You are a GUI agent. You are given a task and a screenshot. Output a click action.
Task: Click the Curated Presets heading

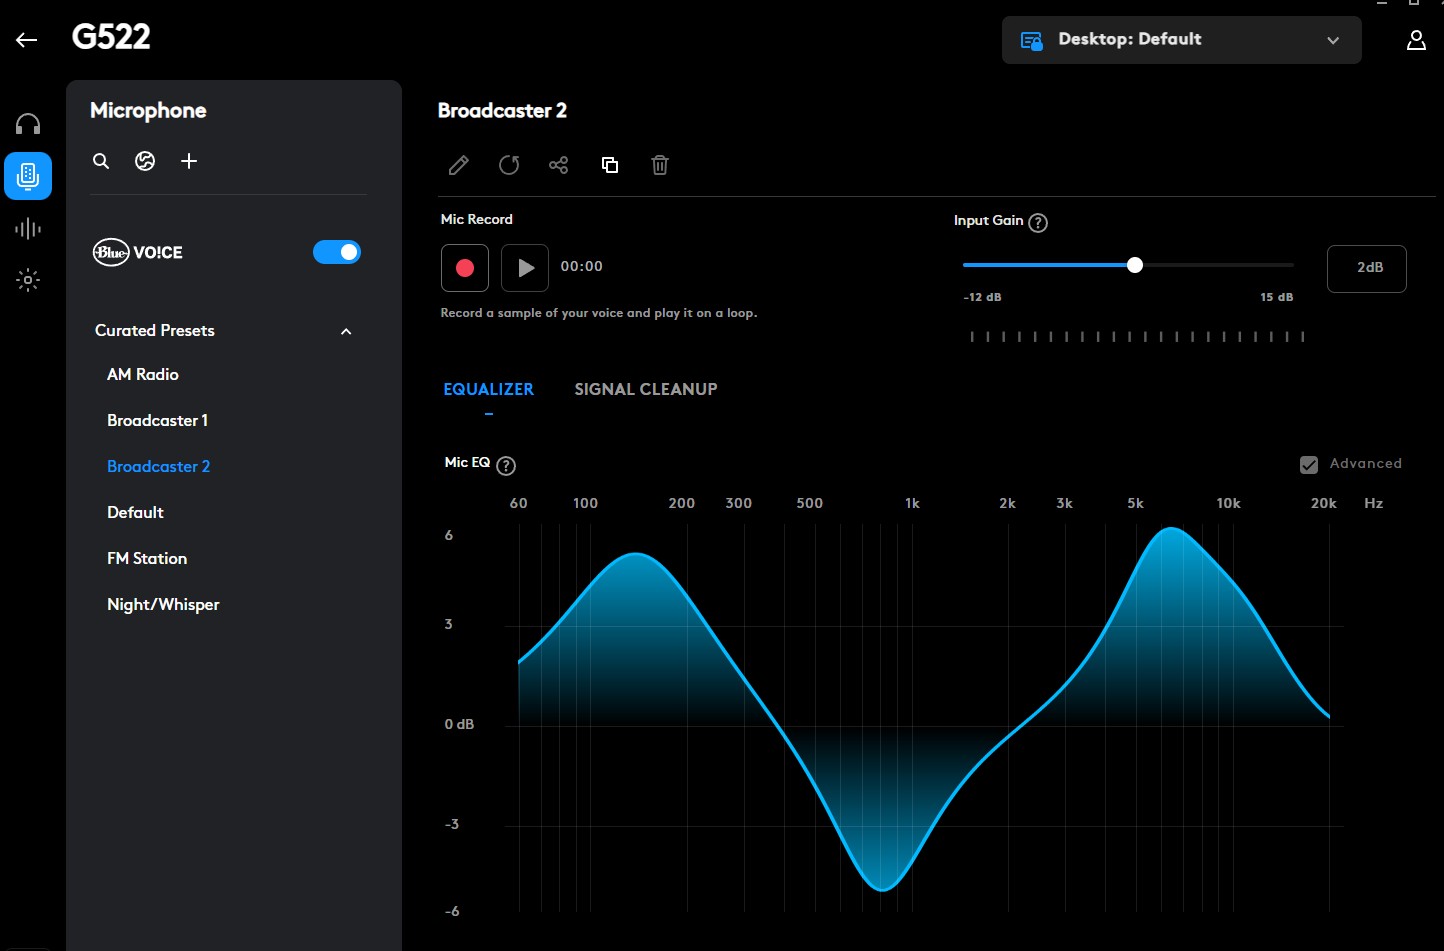(x=155, y=330)
